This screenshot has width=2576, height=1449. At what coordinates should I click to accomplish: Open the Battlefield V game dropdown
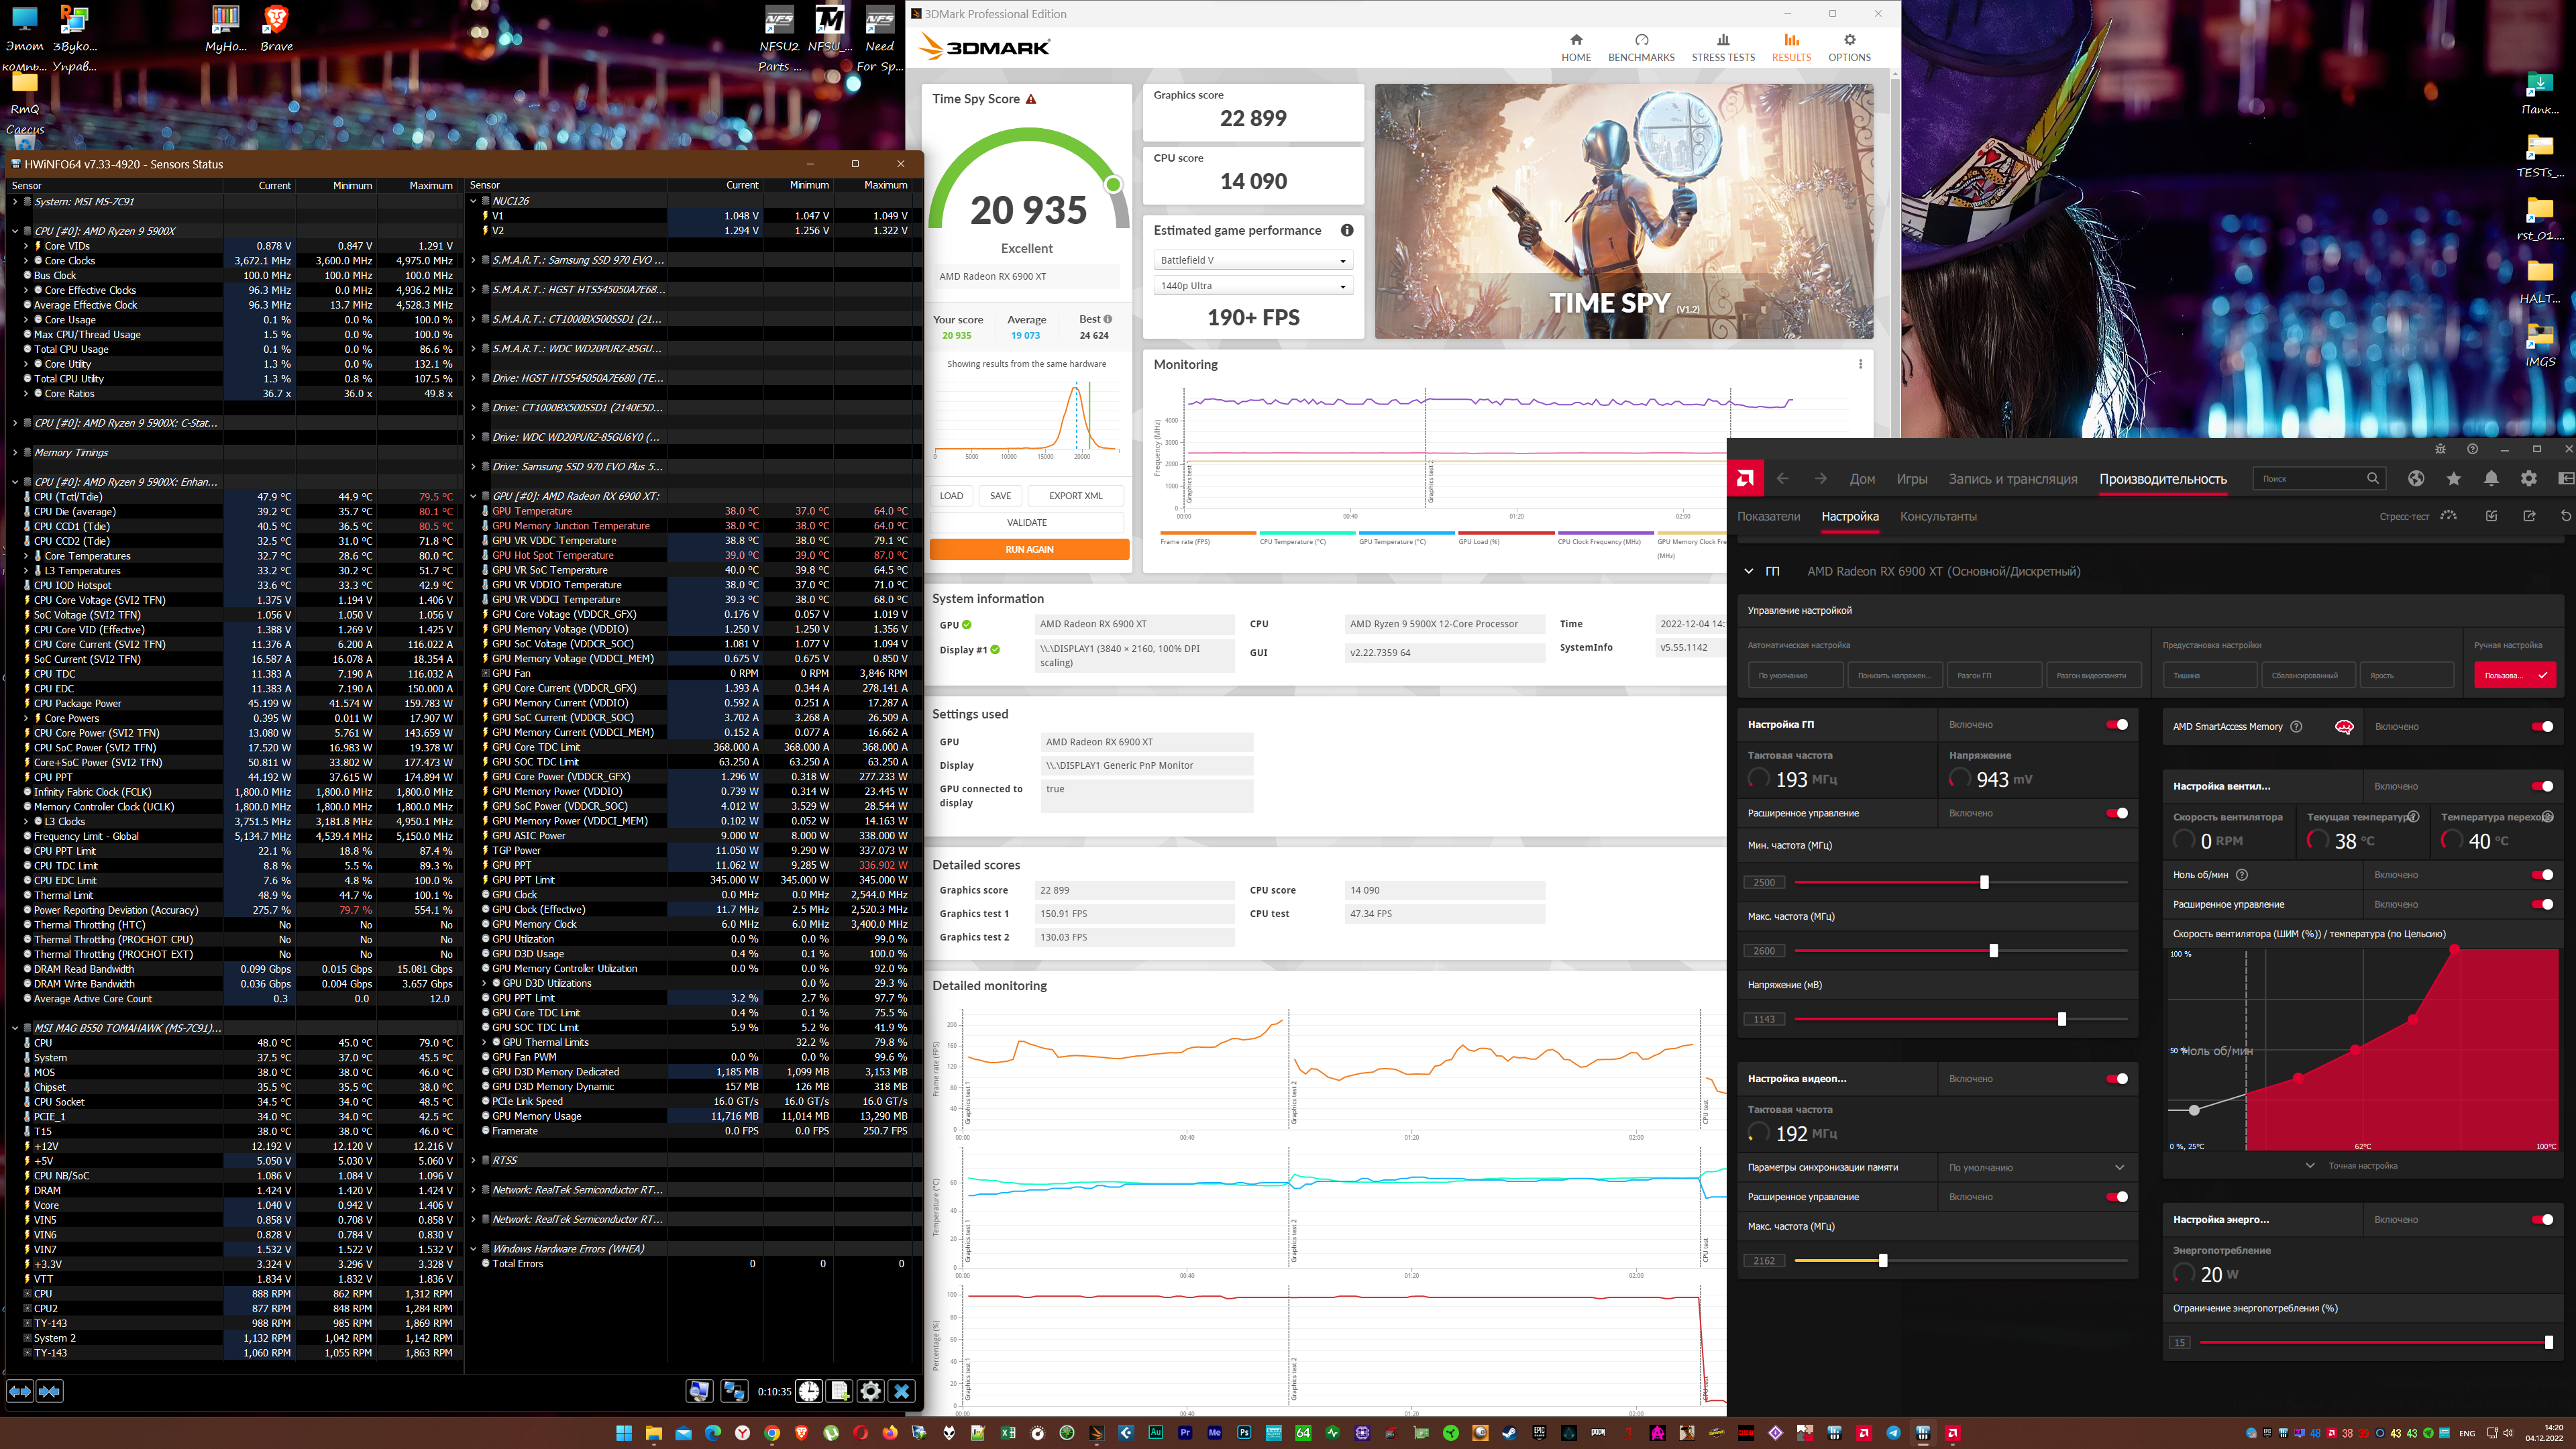click(1253, 260)
